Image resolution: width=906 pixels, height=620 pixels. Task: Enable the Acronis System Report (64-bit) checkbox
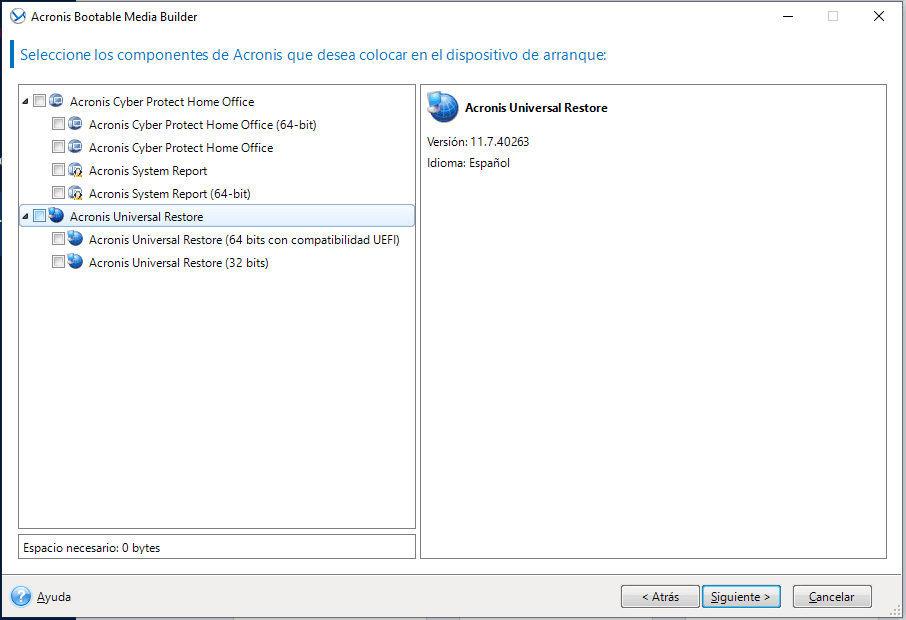(58, 193)
